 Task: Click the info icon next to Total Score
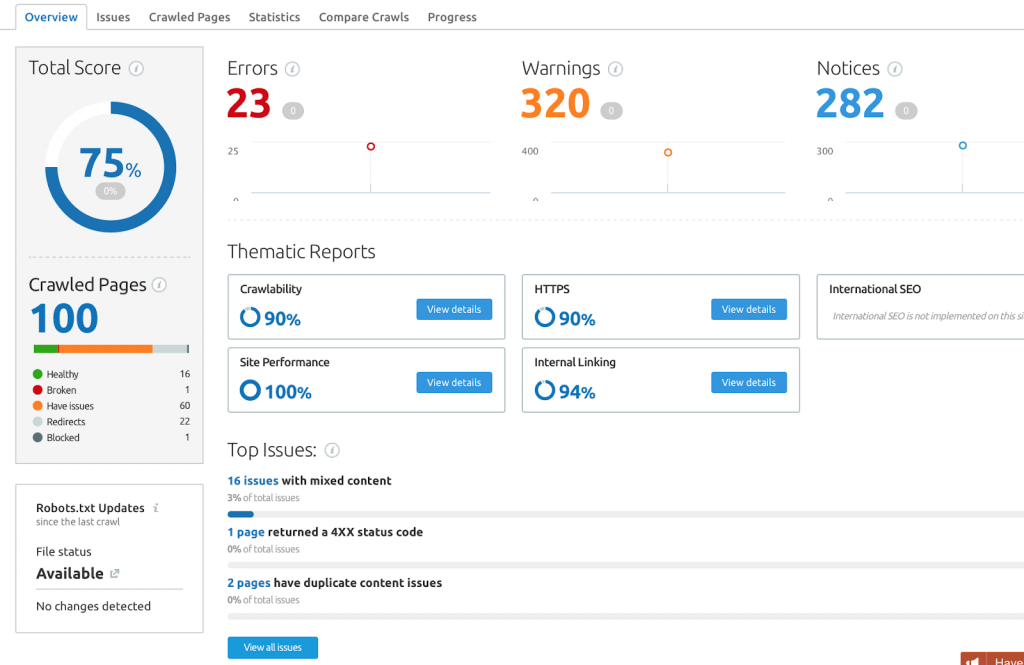click(x=136, y=69)
